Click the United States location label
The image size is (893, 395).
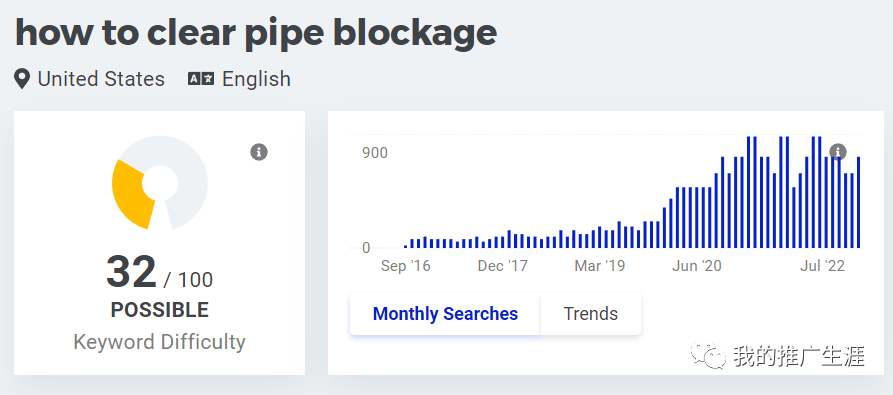(101, 79)
